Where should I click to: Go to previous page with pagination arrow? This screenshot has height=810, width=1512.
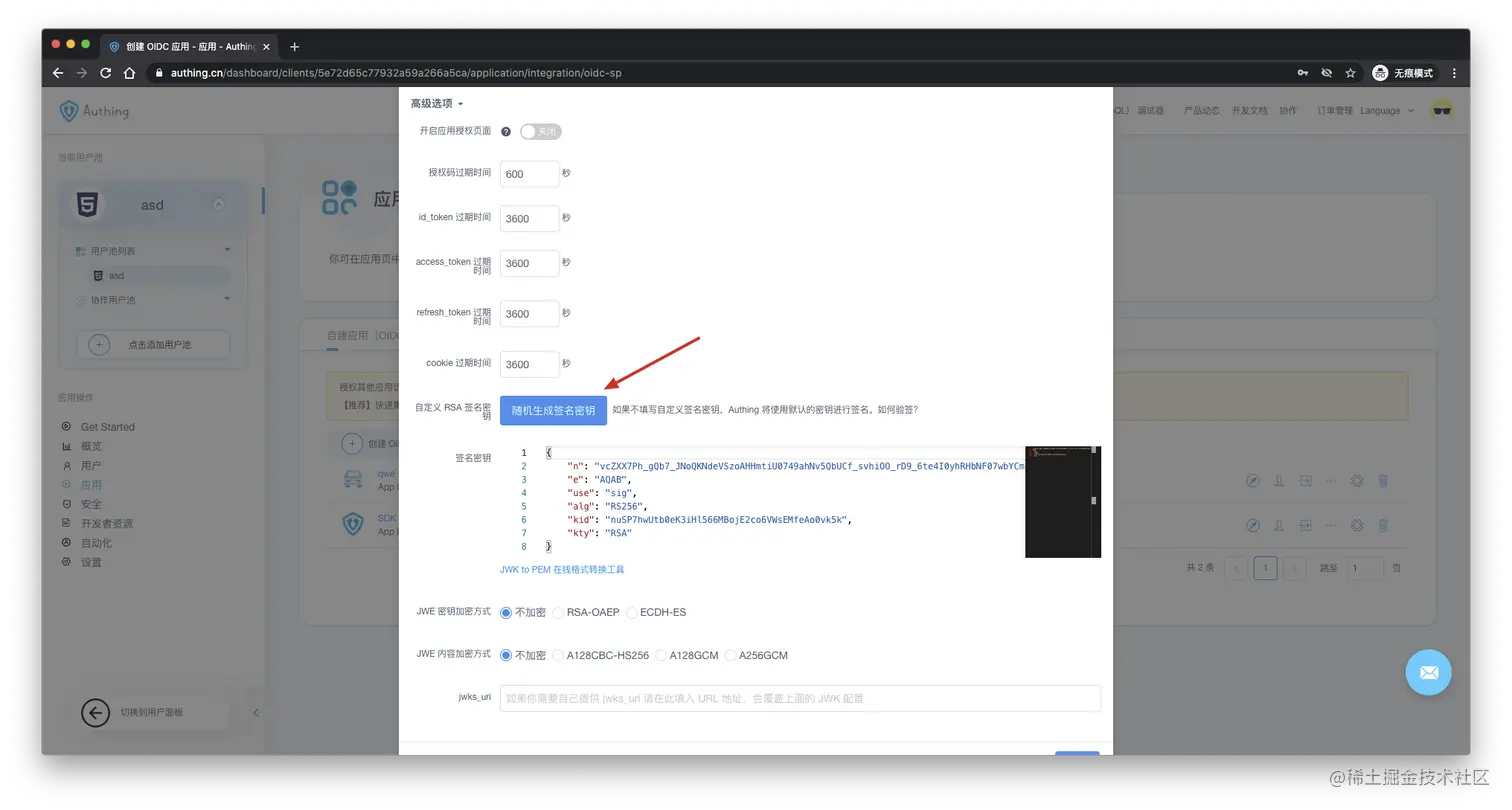[x=1236, y=568]
